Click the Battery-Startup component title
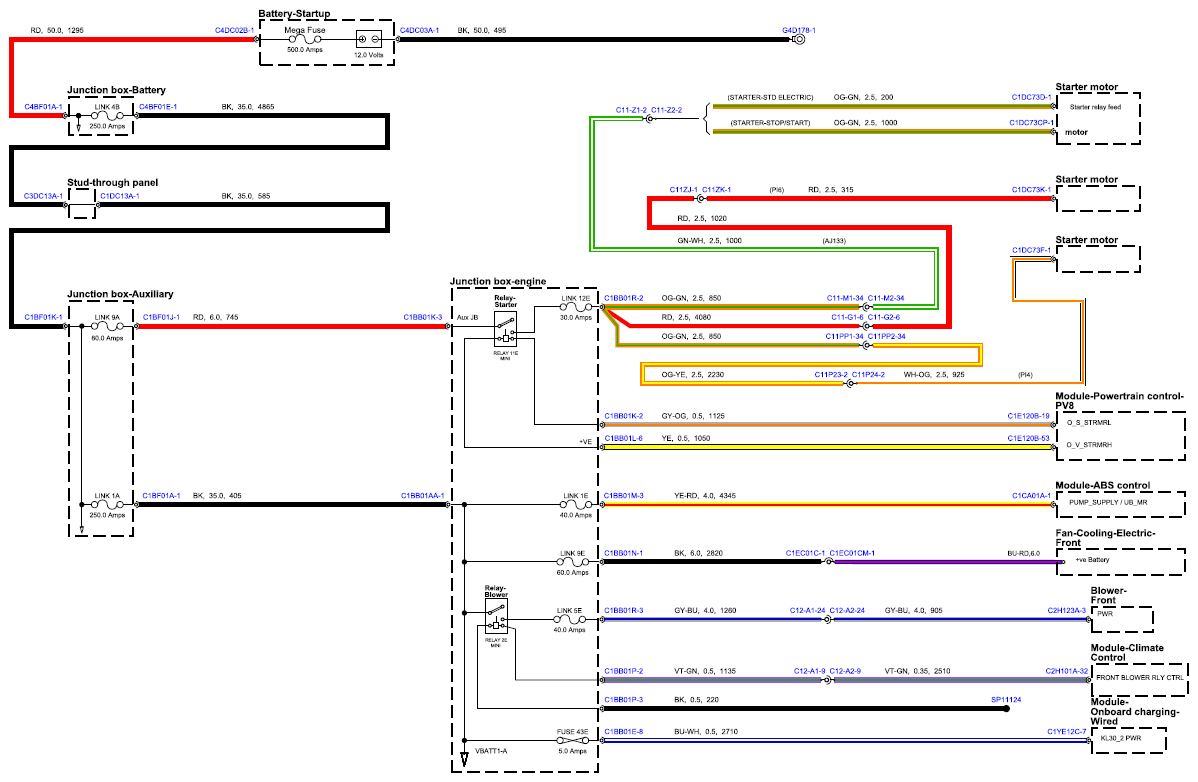The height and width of the screenshot is (782, 1198). point(294,14)
